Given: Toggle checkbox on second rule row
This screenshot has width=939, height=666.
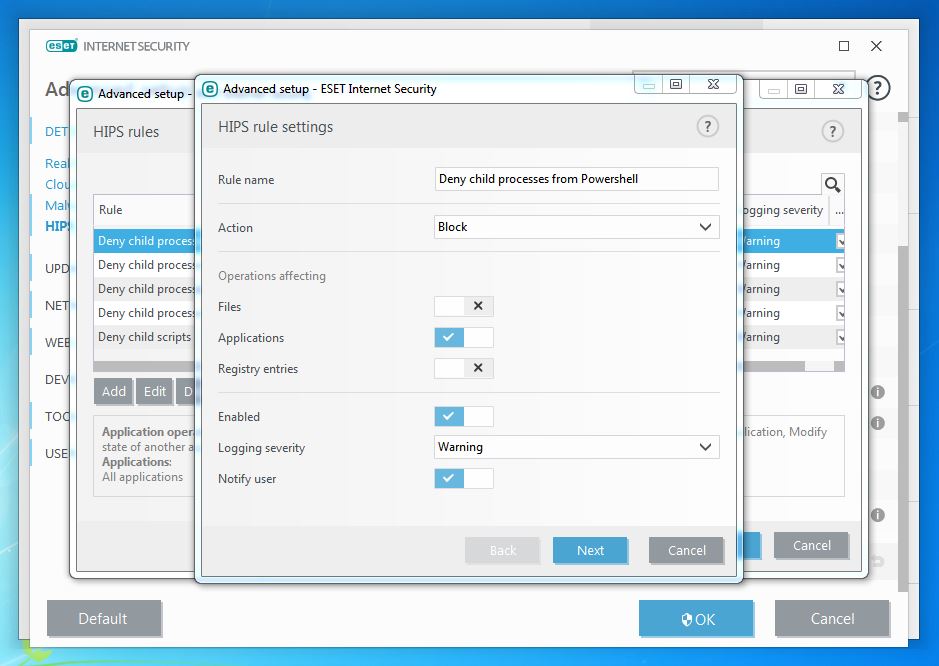Looking at the screenshot, I should click(840, 265).
